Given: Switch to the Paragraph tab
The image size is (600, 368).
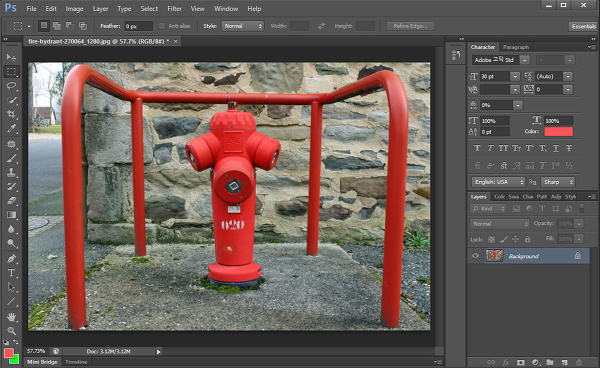Looking at the screenshot, I should pyautogui.click(x=516, y=47).
